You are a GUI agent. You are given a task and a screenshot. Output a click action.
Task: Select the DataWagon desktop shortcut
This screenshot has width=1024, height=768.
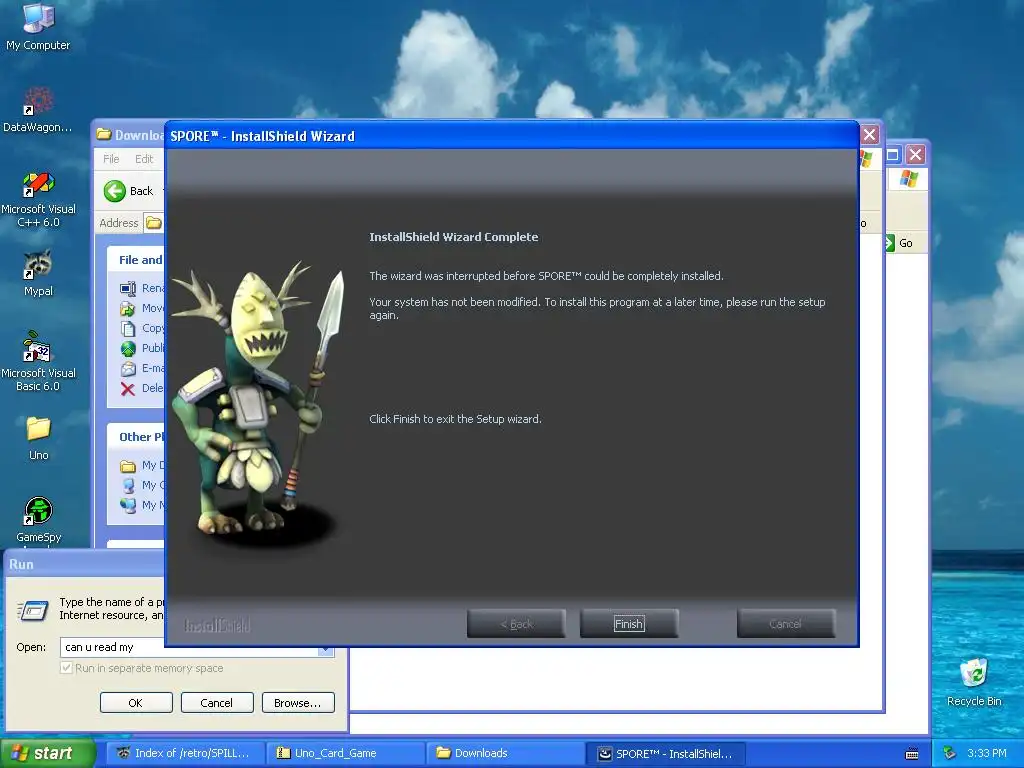point(38,110)
